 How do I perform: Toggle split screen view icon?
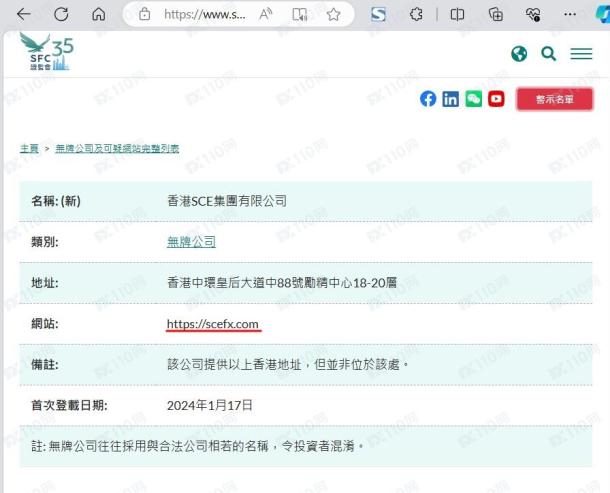(x=457, y=15)
